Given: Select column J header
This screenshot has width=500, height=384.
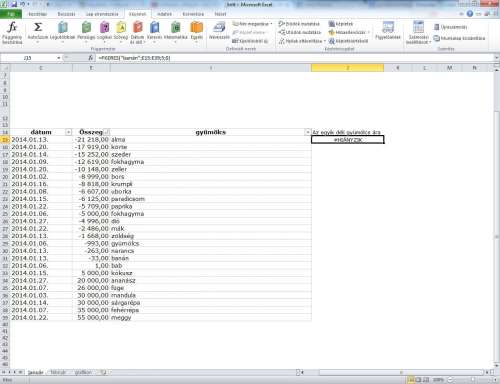Looking at the screenshot, I should [347, 68].
